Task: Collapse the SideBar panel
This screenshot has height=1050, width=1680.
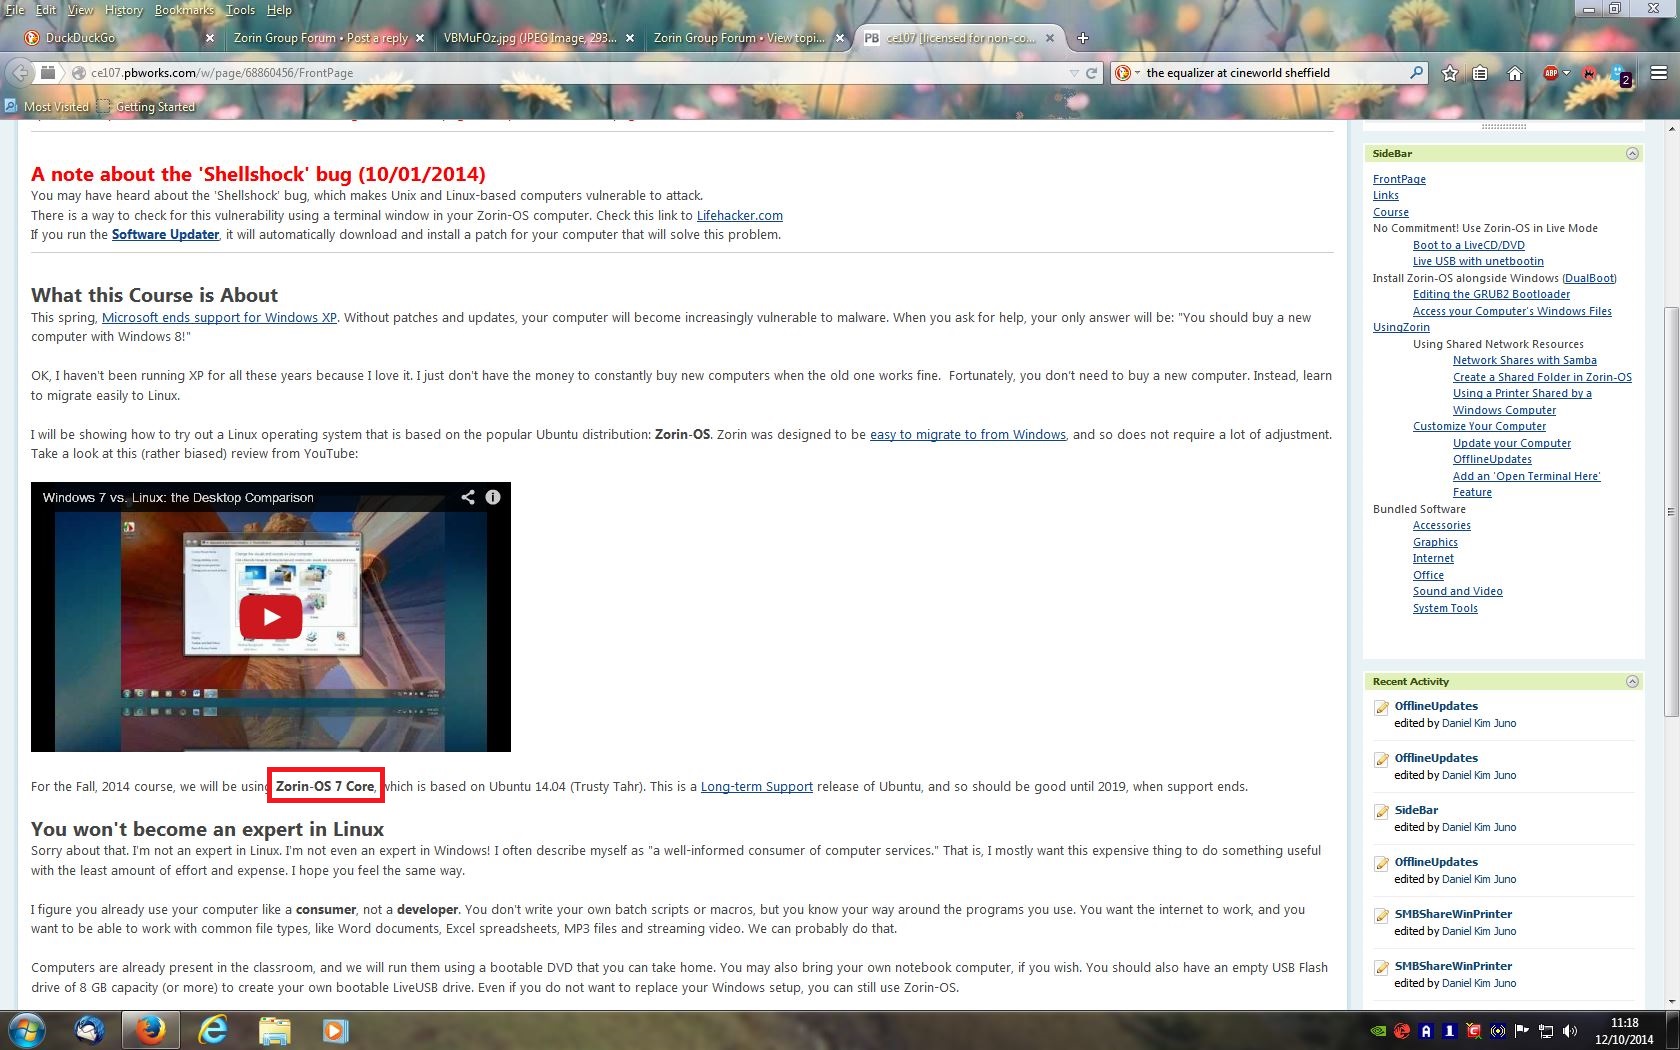Action: (x=1632, y=154)
